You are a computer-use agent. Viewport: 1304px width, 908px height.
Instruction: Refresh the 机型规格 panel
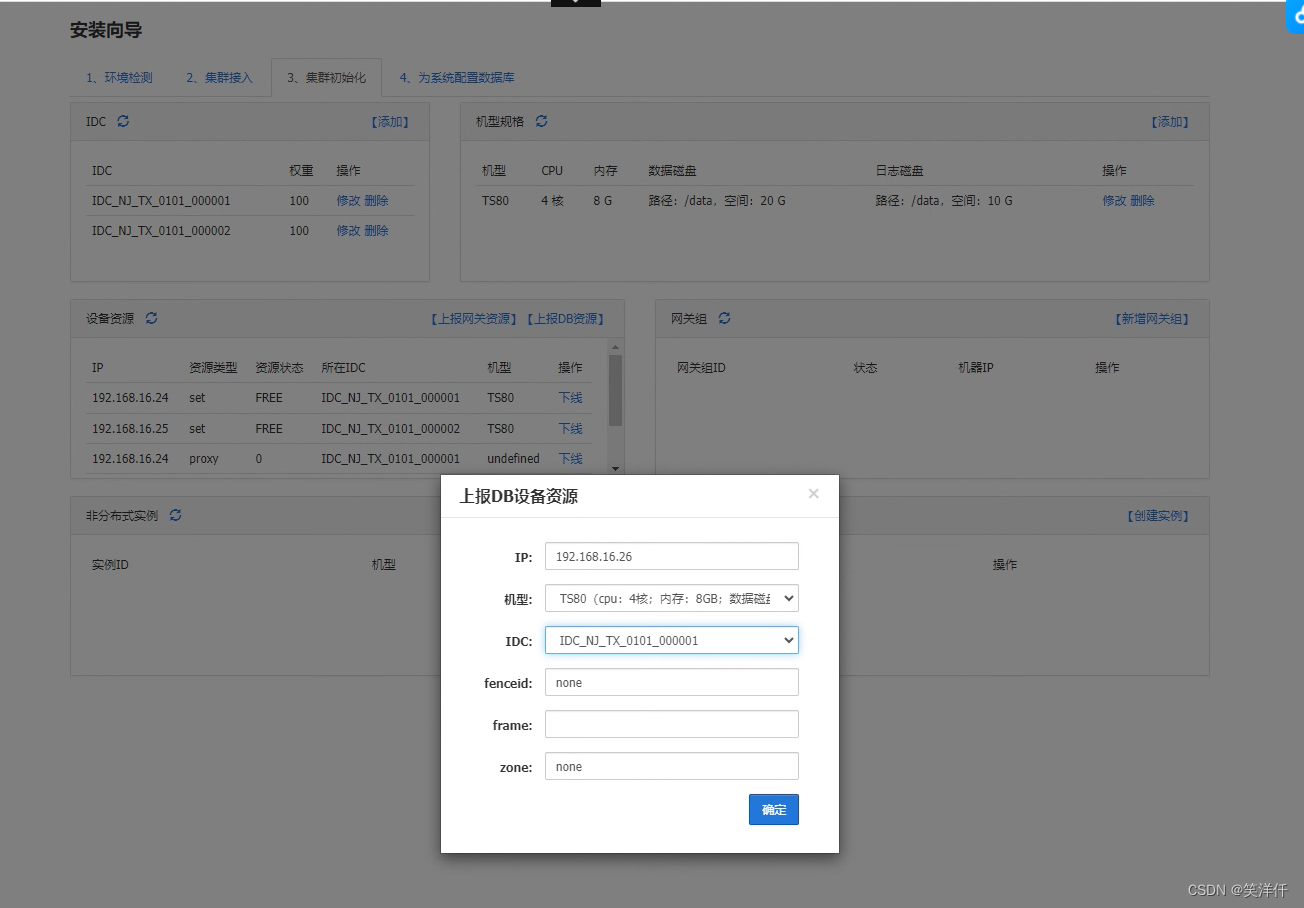[x=542, y=121]
